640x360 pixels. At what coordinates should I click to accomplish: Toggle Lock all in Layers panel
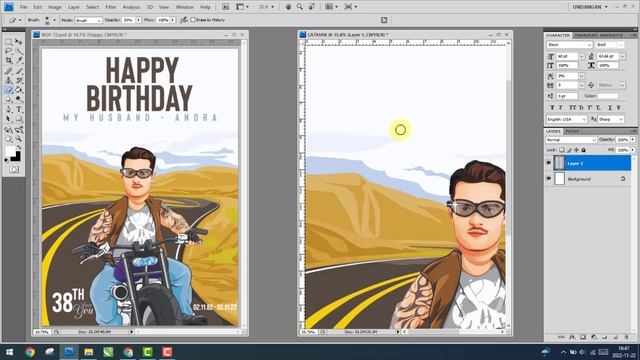pos(584,150)
